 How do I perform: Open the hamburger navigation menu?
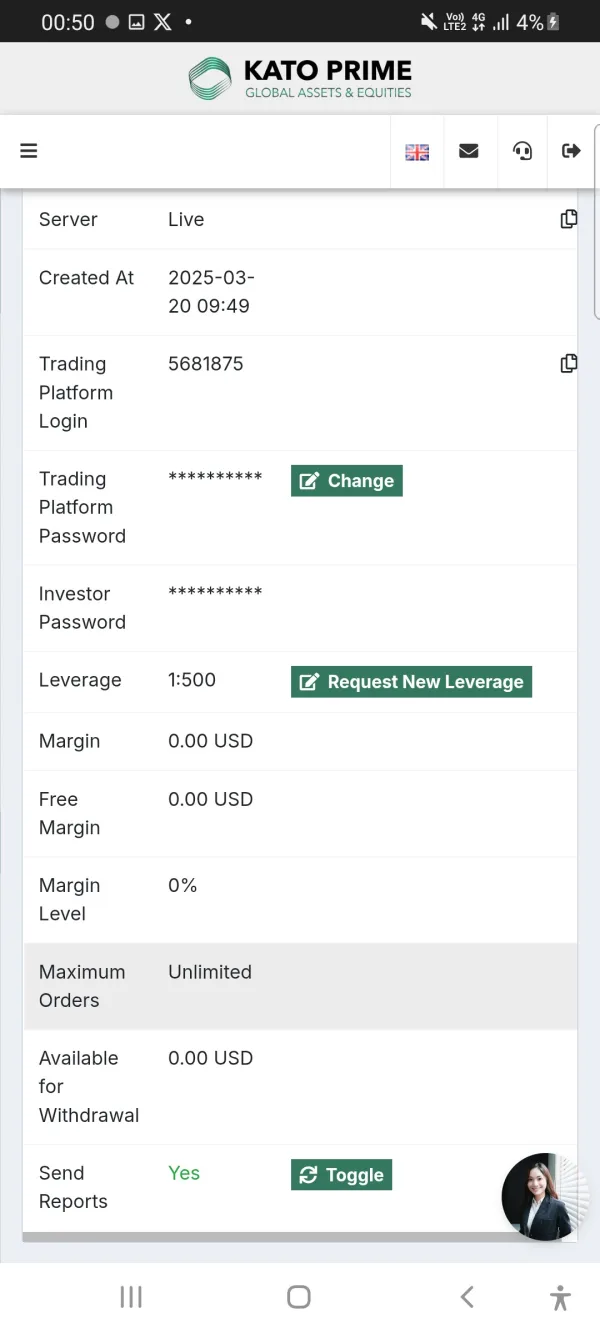click(x=29, y=151)
